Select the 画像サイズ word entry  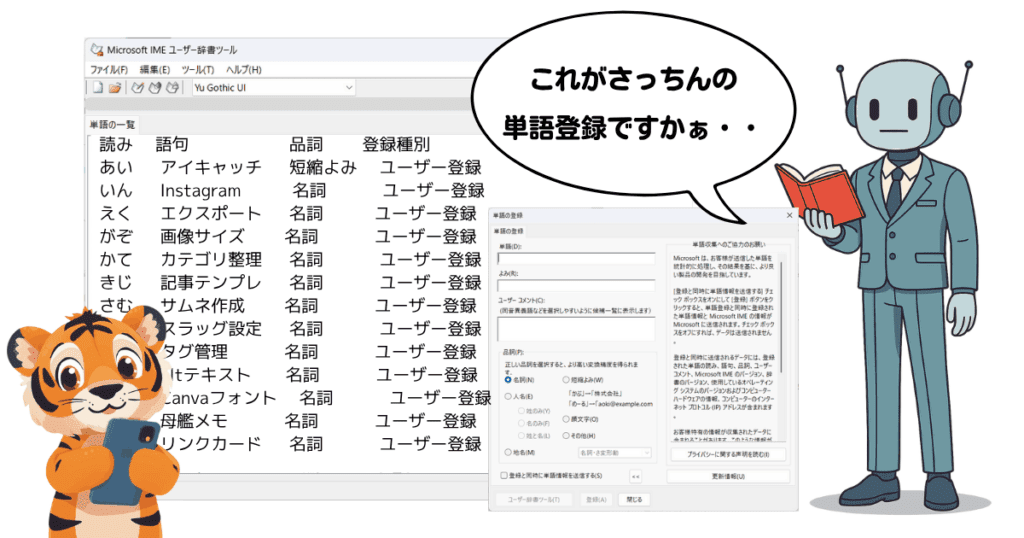[202, 236]
